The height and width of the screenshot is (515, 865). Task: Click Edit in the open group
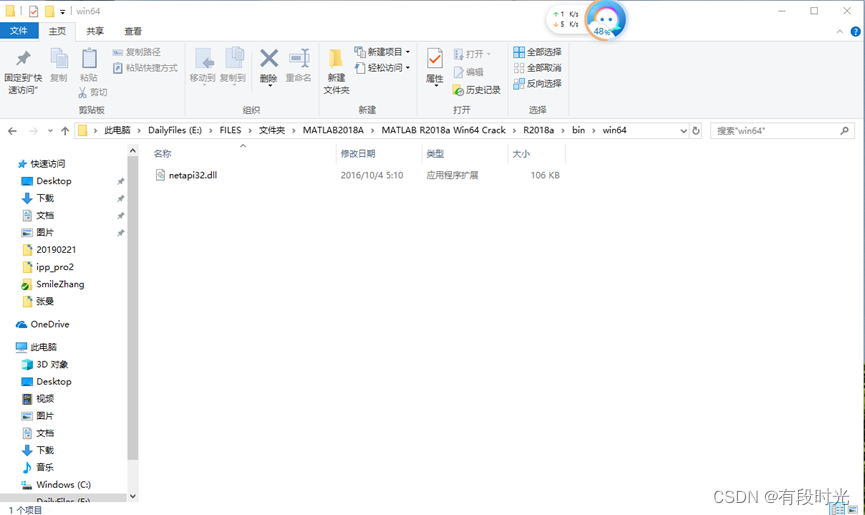pyautogui.click(x=468, y=72)
